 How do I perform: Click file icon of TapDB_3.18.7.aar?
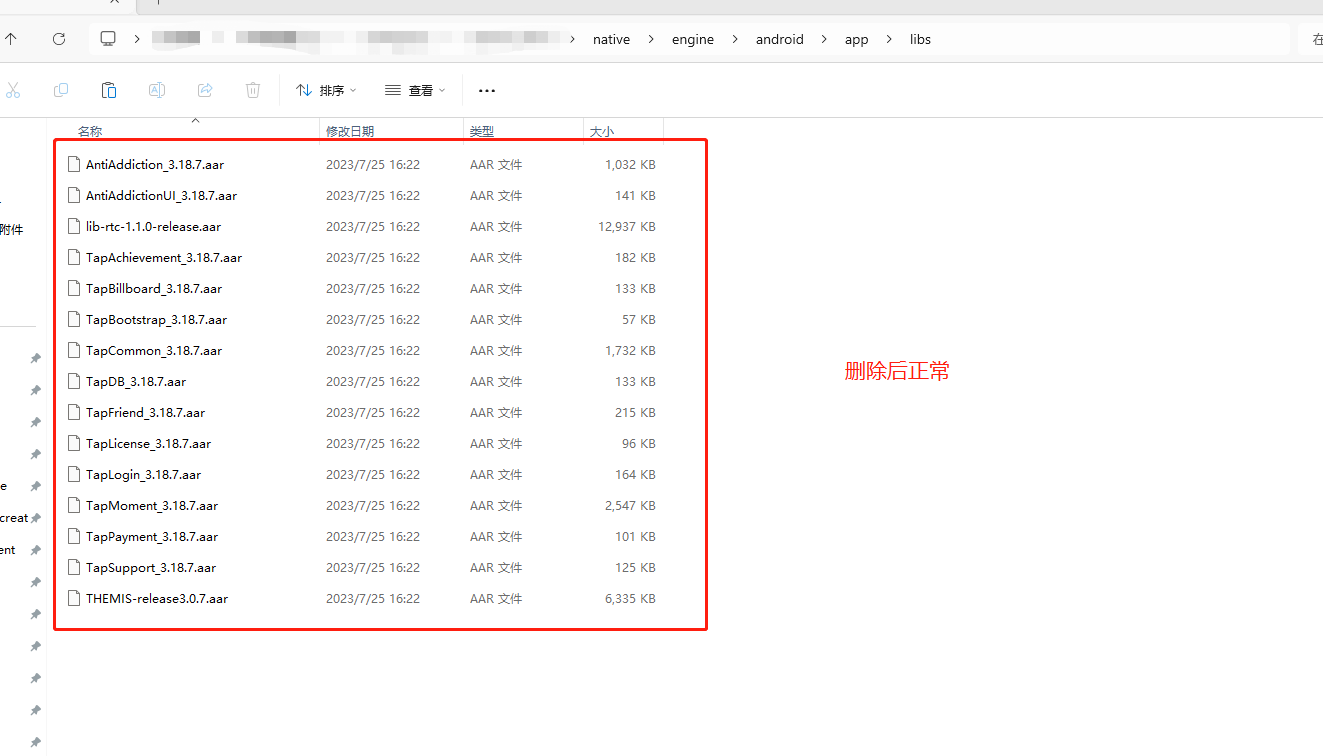pyautogui.click(x=73, y=381)
